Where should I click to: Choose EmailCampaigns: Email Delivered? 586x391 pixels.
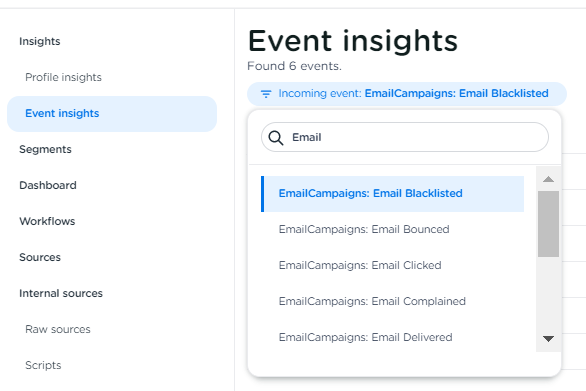[392, 337]
